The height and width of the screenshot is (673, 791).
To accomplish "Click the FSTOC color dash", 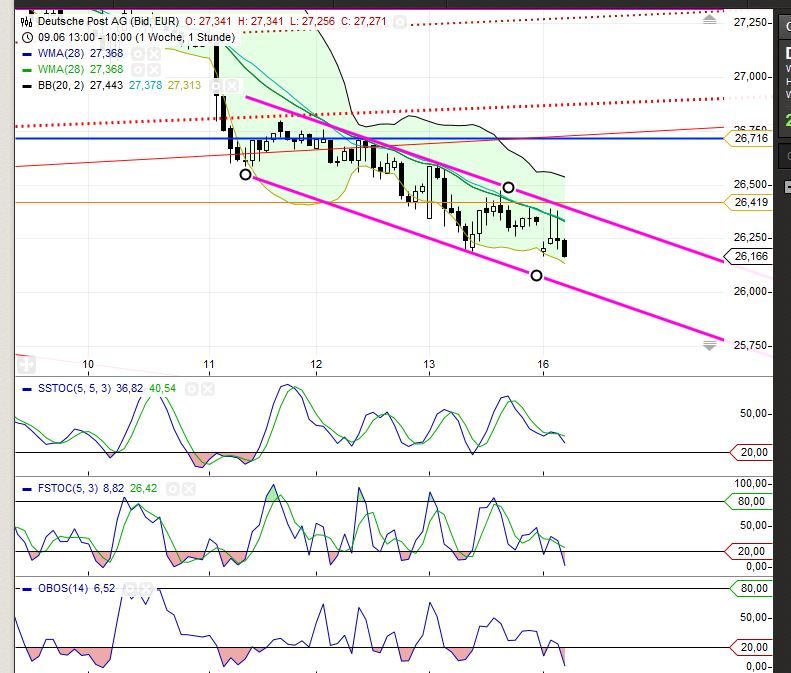I will click(27, 489).
